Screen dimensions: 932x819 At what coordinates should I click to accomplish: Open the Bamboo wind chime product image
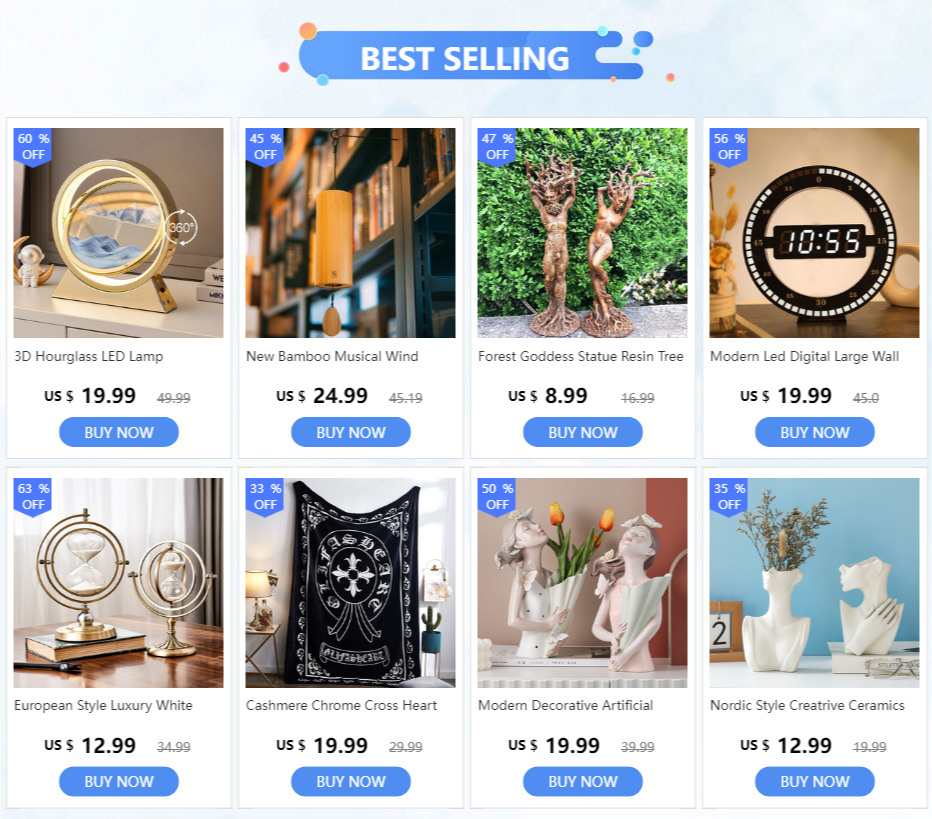coord(351,233)
